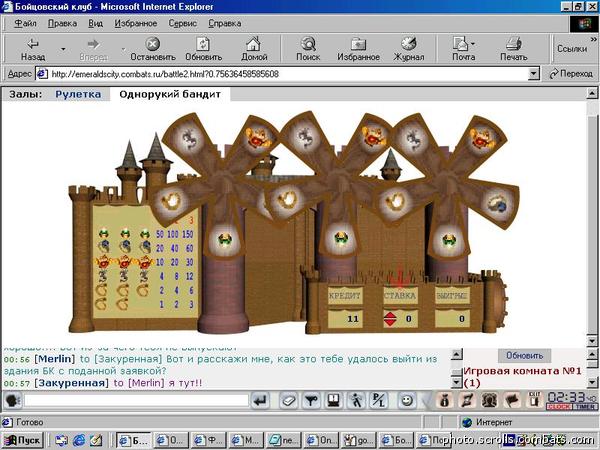Image resolution: width=600 pixels, height=450 pixels.
Task: Open the Справка menu
Action: click(225, 23)
